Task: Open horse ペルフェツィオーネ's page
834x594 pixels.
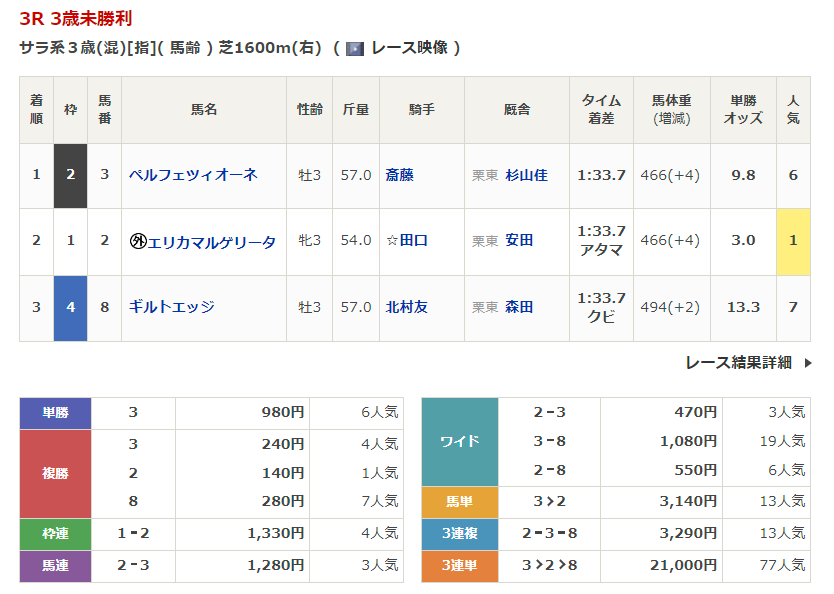Action: [193, 175]
